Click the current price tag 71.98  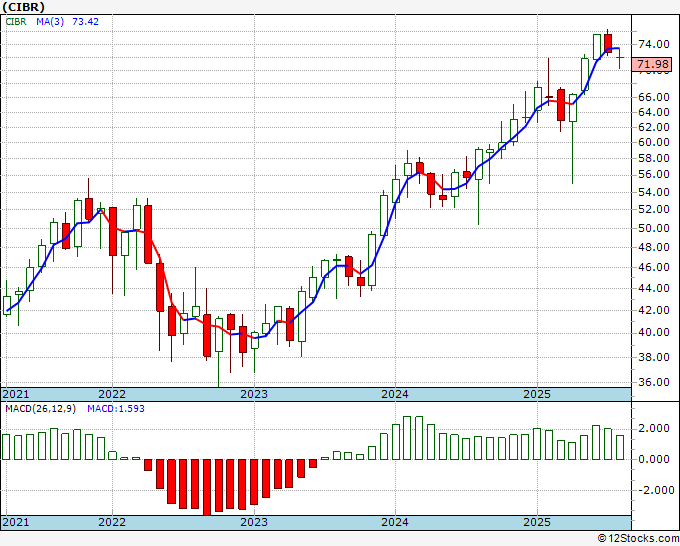(654, 64)
